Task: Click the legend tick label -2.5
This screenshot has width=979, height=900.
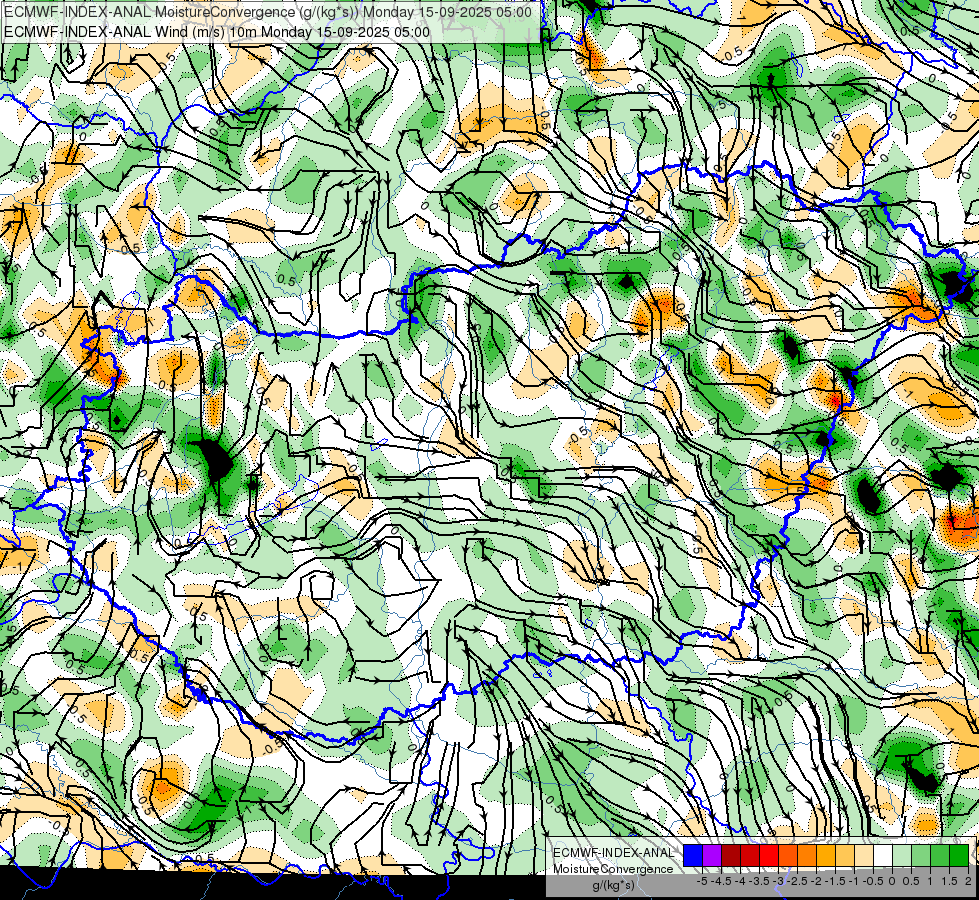Action: [797, 881]
